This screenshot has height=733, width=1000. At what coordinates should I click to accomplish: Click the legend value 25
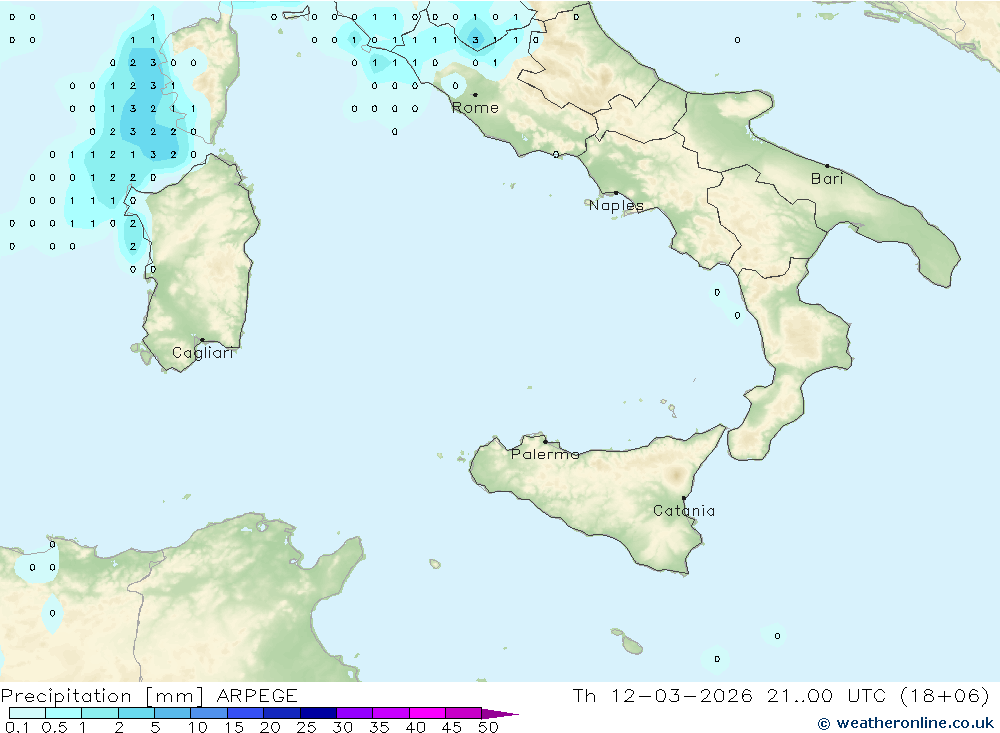point(307,727)
